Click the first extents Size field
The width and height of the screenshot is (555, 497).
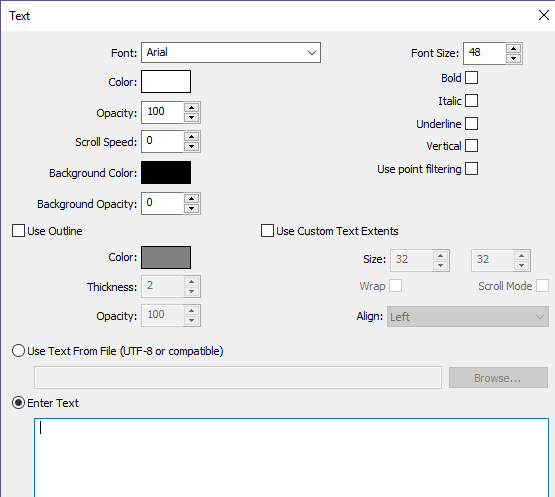click(x=411, y=260)
